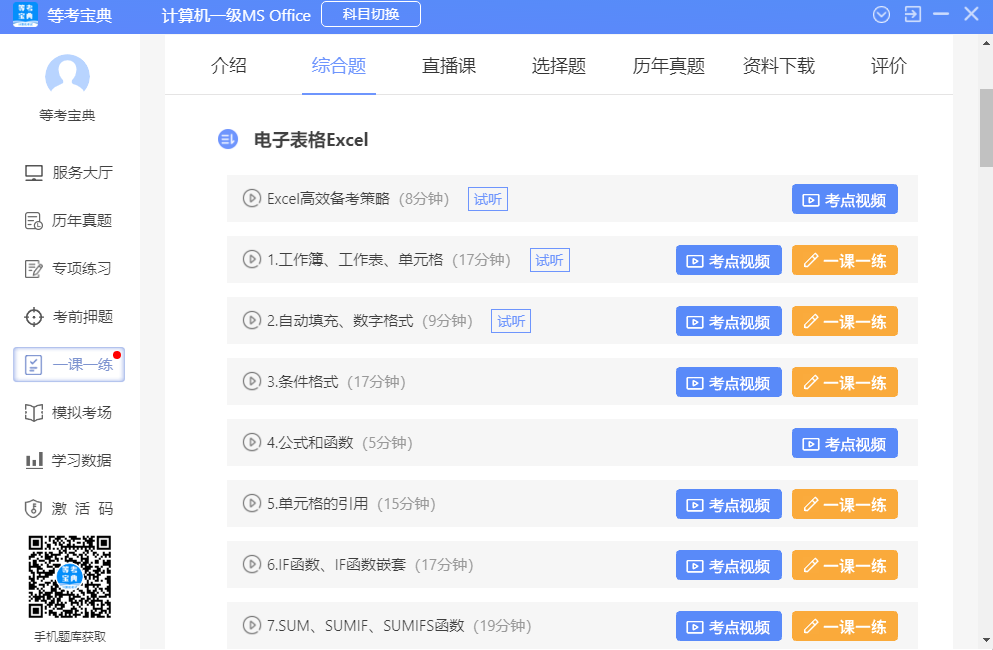The width and height of the screenshot is (993, 650).
Task: Switch to the 介绍 tab
Action: (x=229, y=66)
